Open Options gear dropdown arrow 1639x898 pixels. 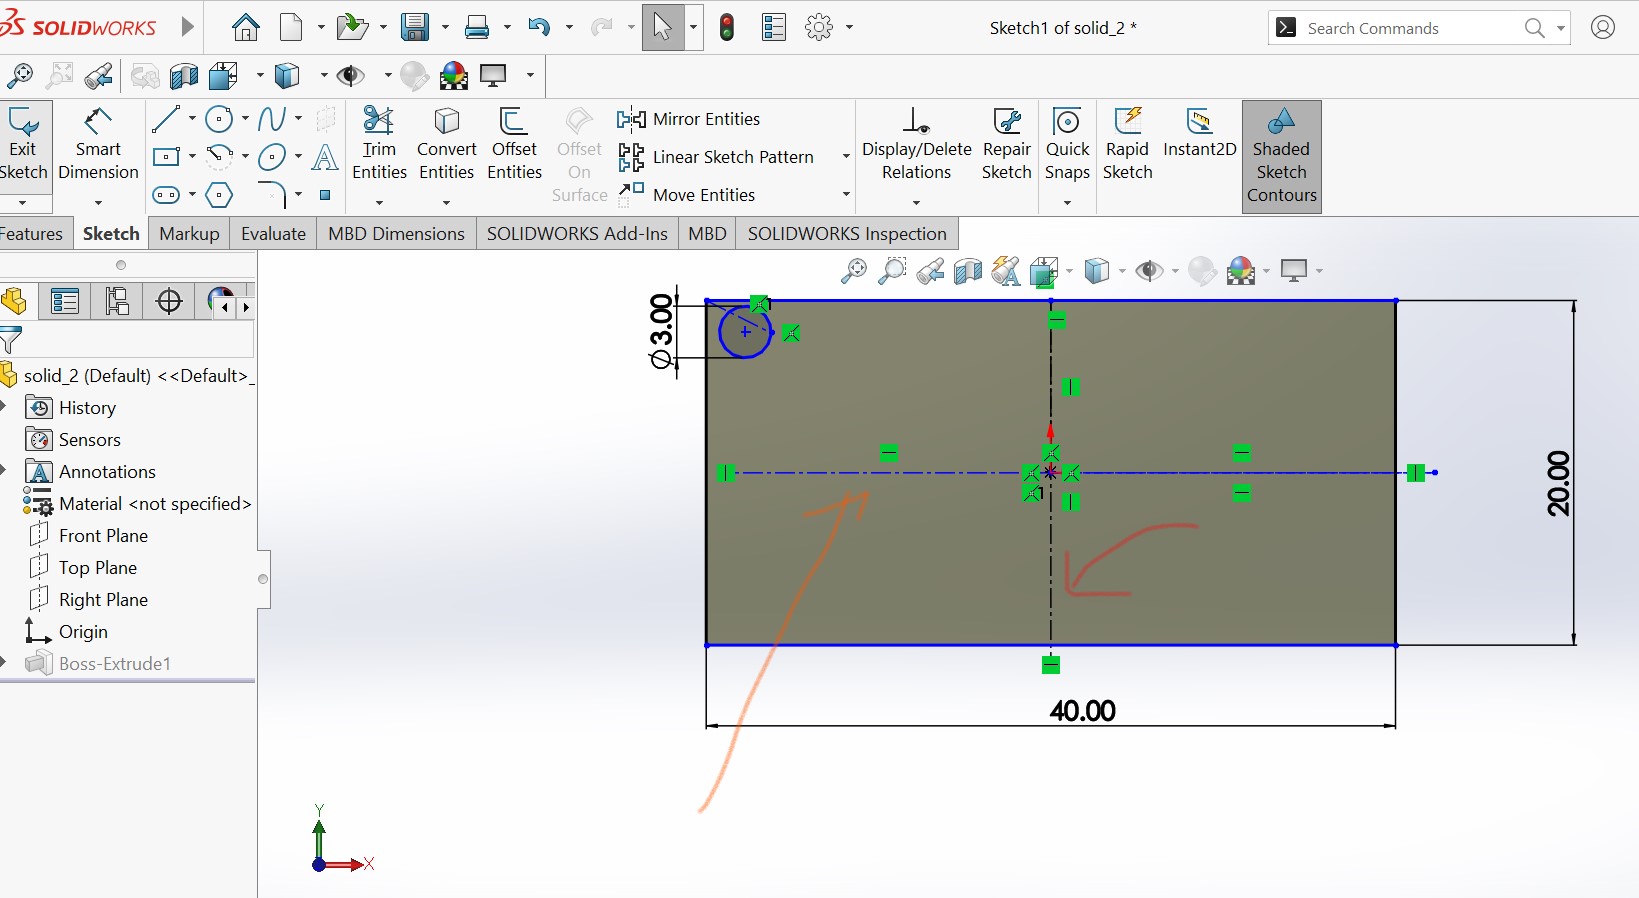[850, 28]
